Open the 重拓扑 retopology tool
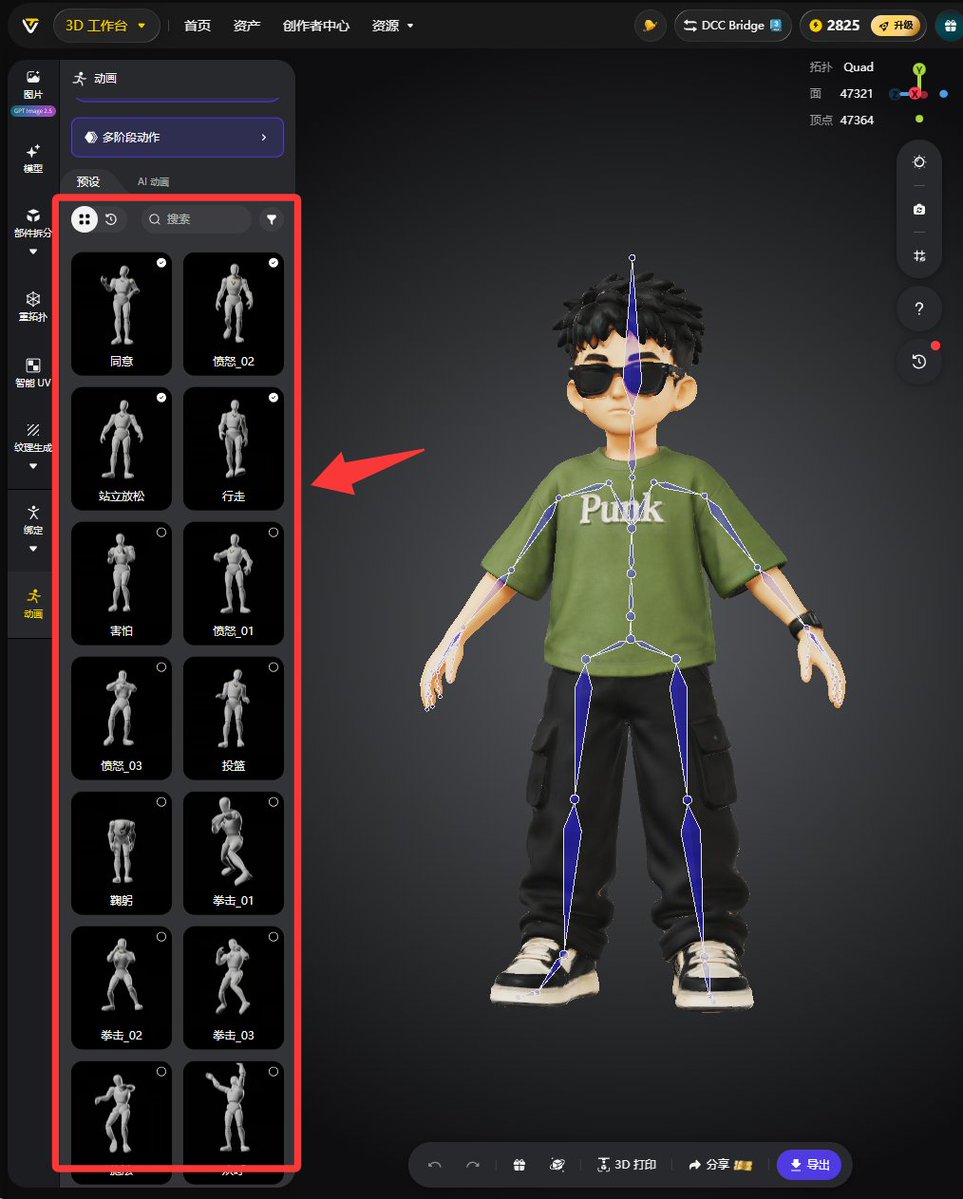Viewport: 963px width, 1199px height. [x=33, y=306]
